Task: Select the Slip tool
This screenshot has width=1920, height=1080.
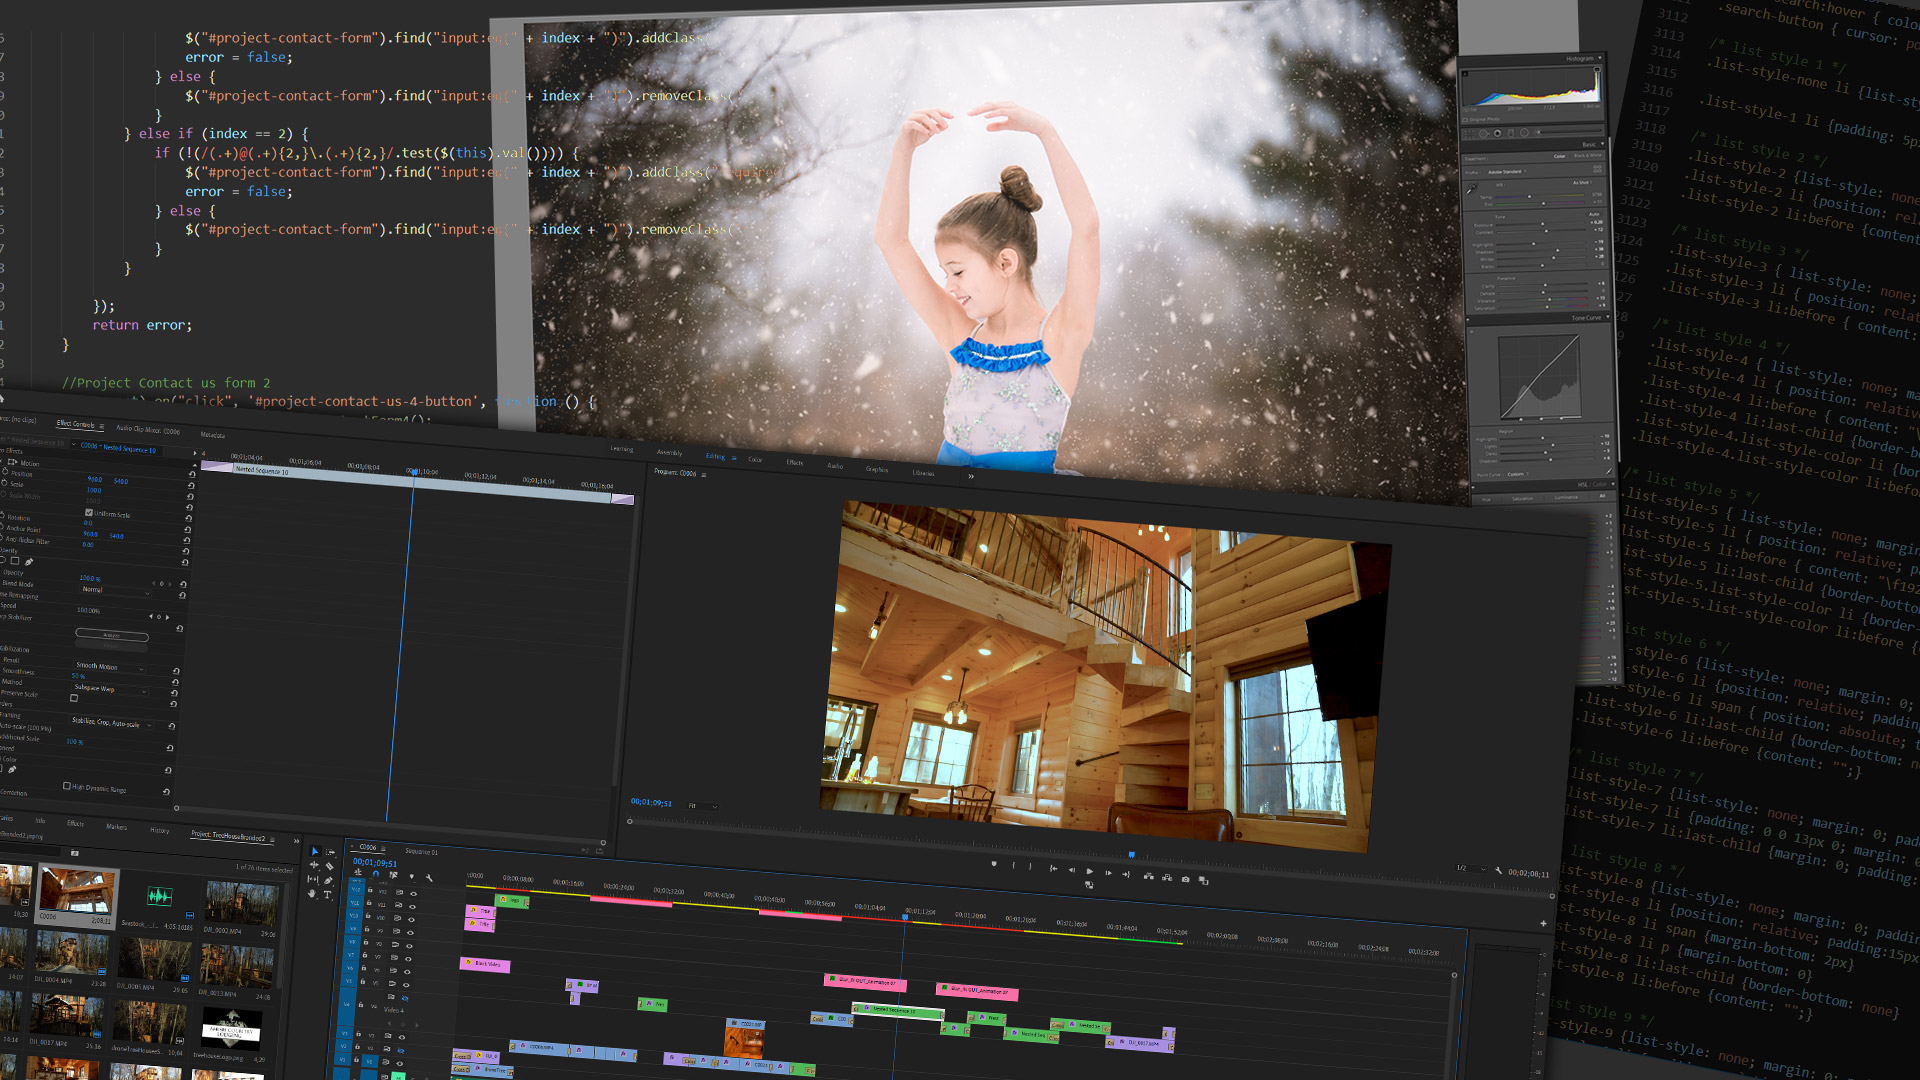Action: (x=313, y=879)
